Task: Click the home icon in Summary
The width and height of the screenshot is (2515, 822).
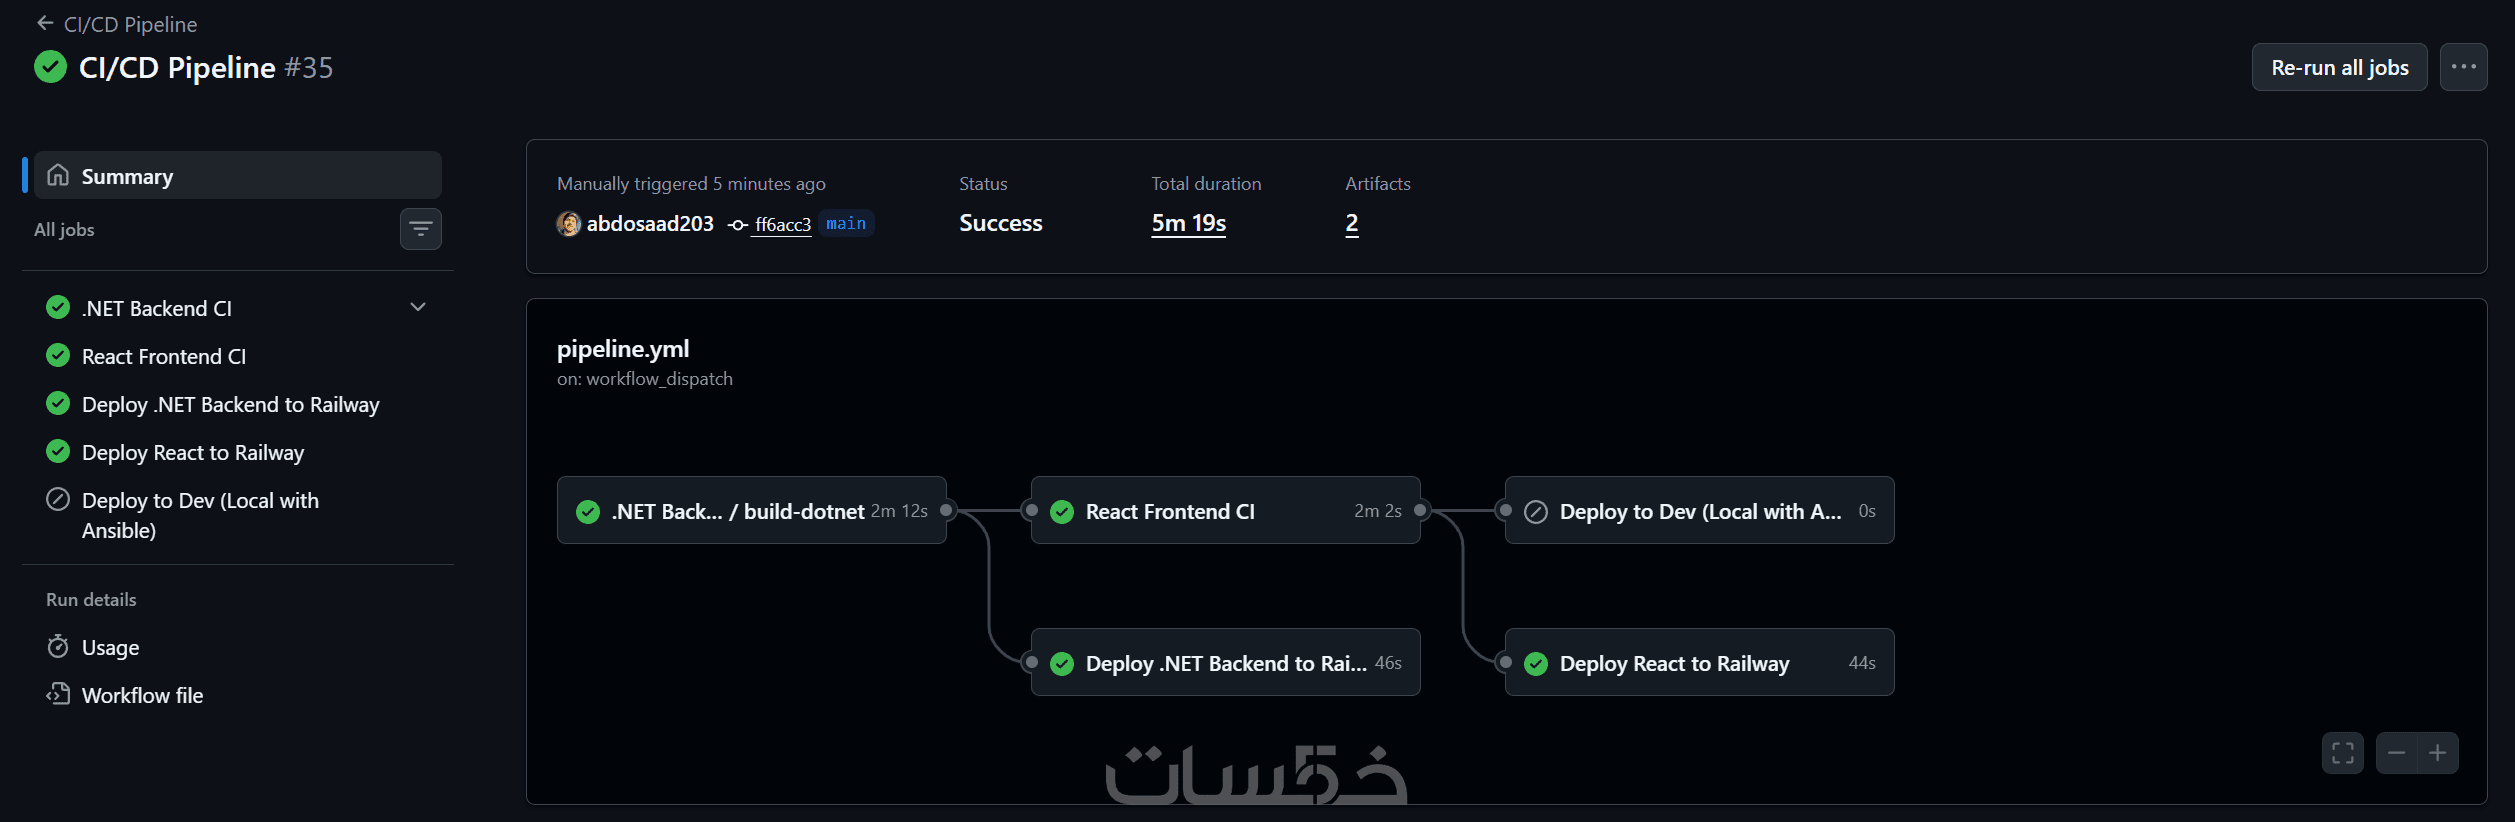Action: (58, 175)
